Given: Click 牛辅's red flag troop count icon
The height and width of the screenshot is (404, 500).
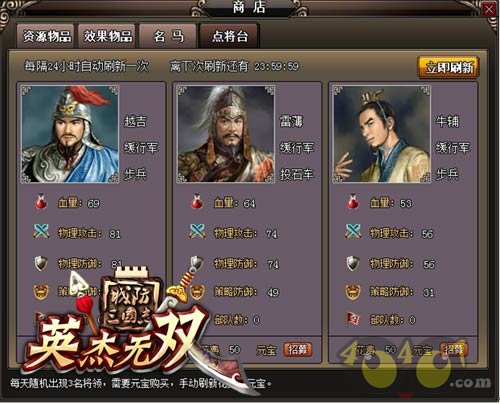Looking at the screenshot, I should tap(353, 319).
